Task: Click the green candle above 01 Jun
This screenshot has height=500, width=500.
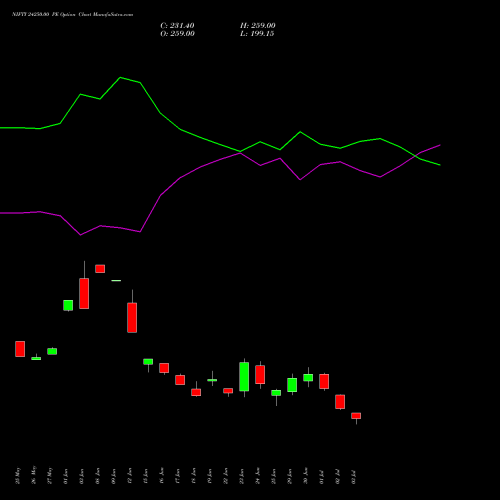Action: click(68, 305)
